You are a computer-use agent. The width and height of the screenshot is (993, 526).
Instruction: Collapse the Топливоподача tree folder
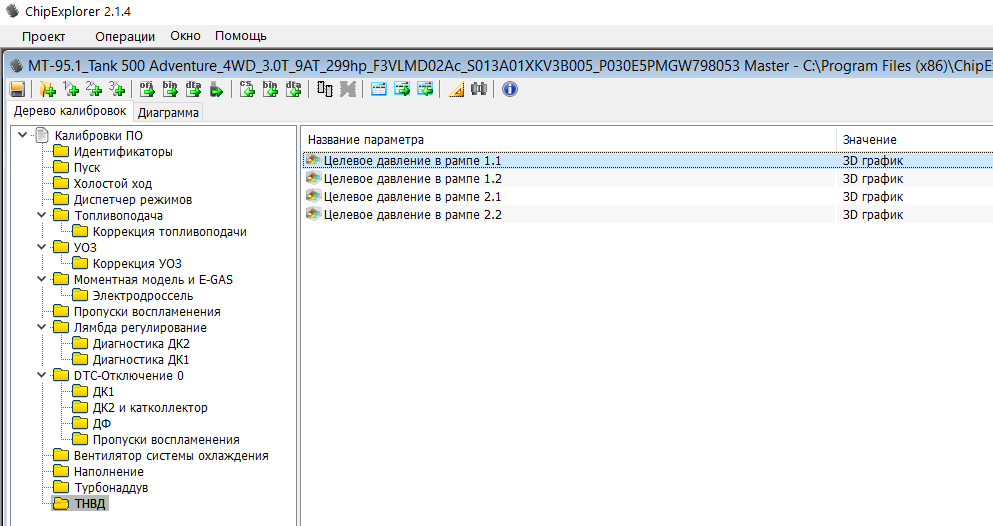coord(41,215)
